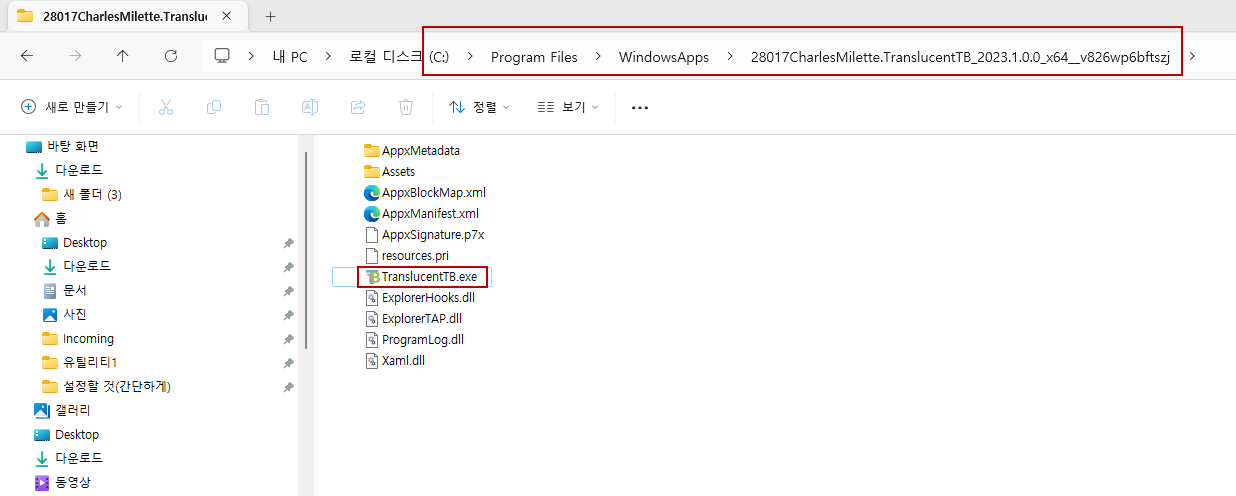Click the Share icon in toolbar
This screenshot has width=1236, height=496.
click(358, 107)
